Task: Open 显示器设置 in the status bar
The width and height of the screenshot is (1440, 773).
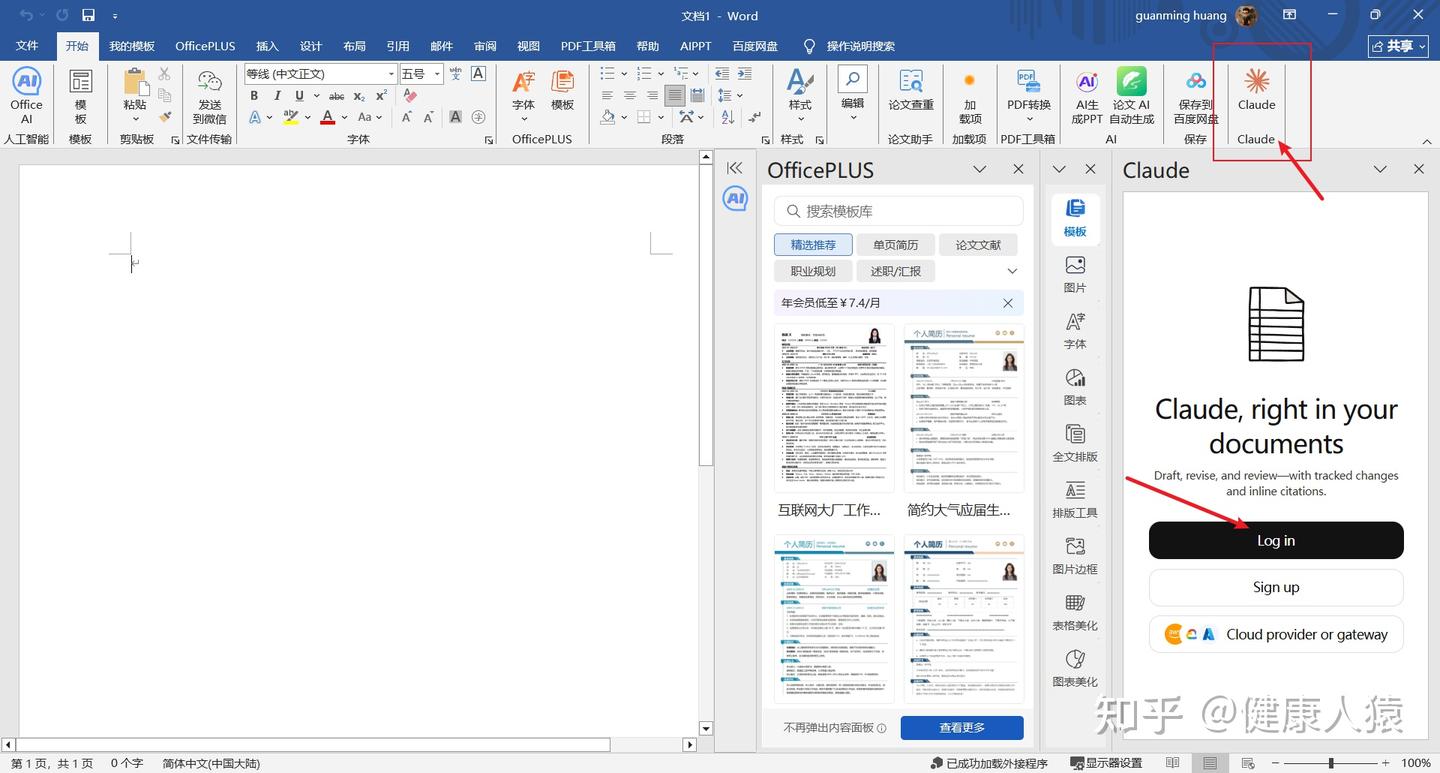Action: tap(1106, 763)
